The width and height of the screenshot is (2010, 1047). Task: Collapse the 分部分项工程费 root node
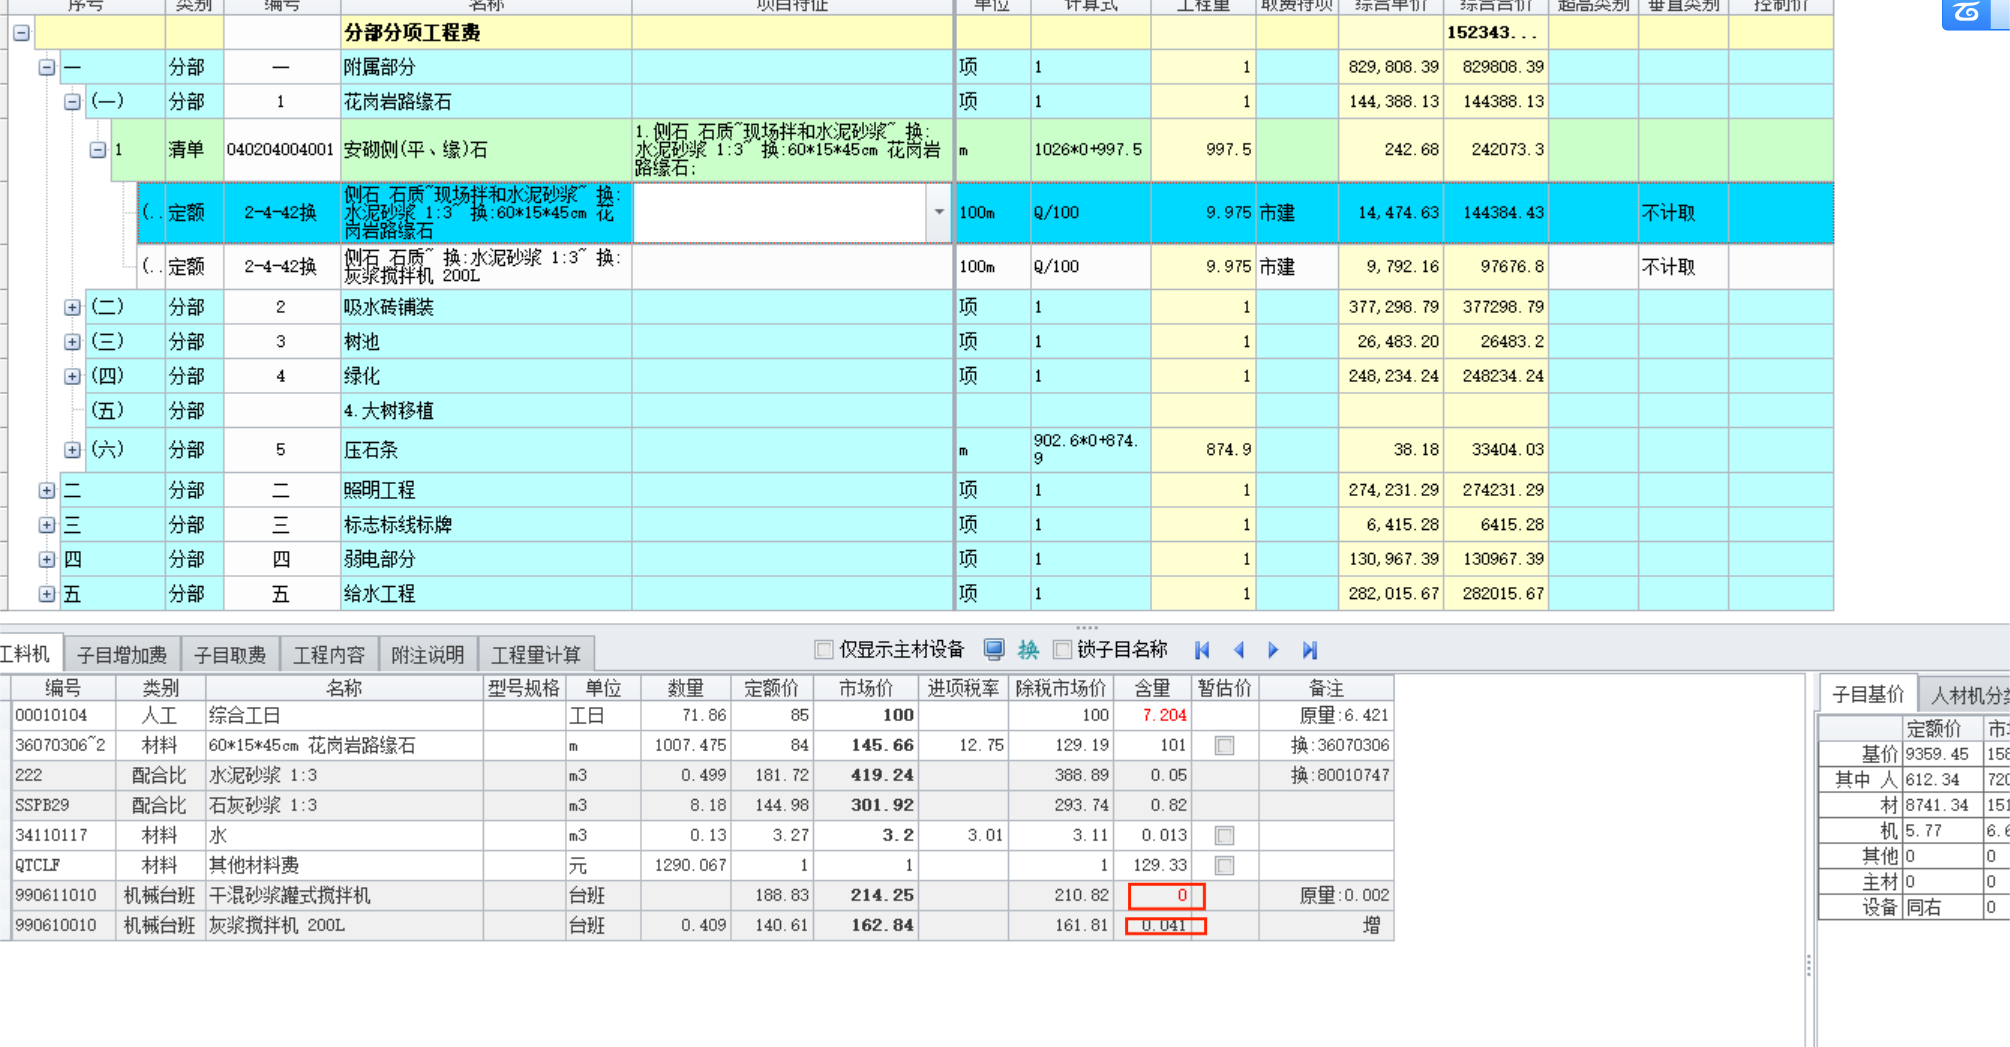click(21, 33)
